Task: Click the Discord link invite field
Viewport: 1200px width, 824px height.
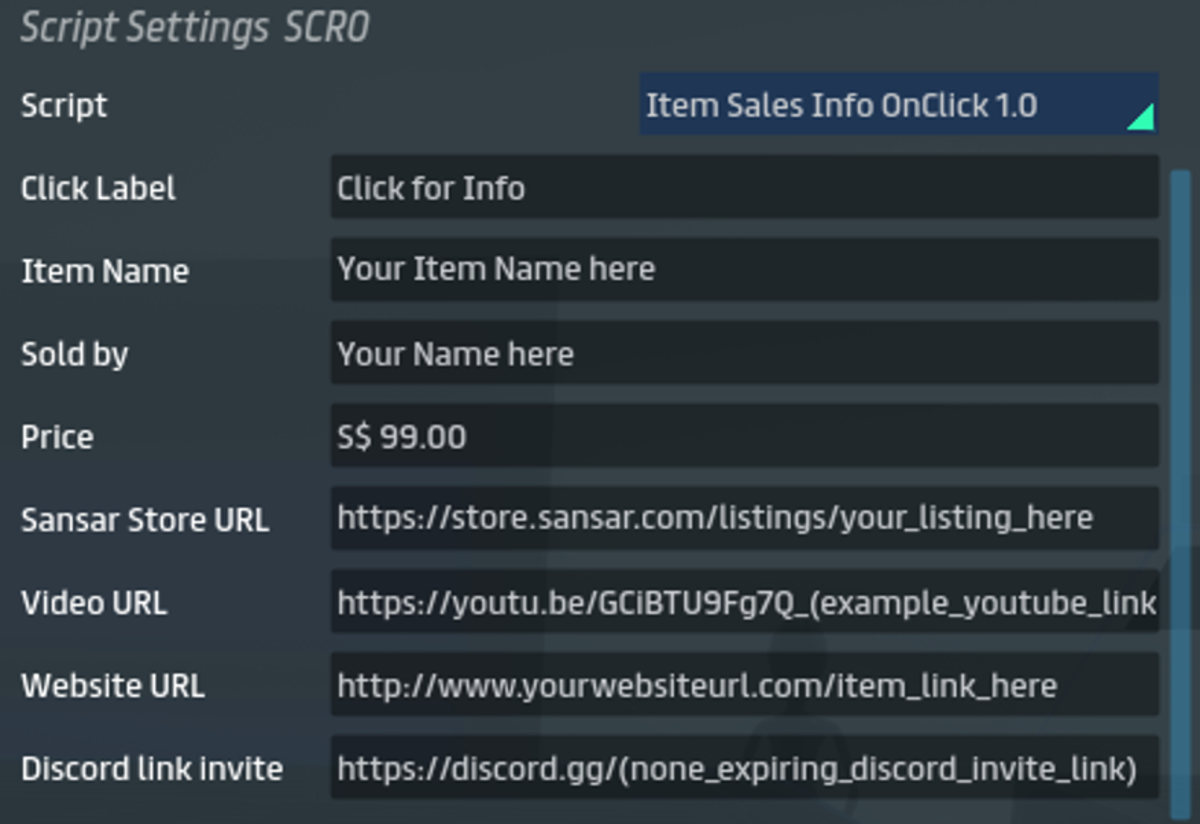Action: click(x=744, y=768)
